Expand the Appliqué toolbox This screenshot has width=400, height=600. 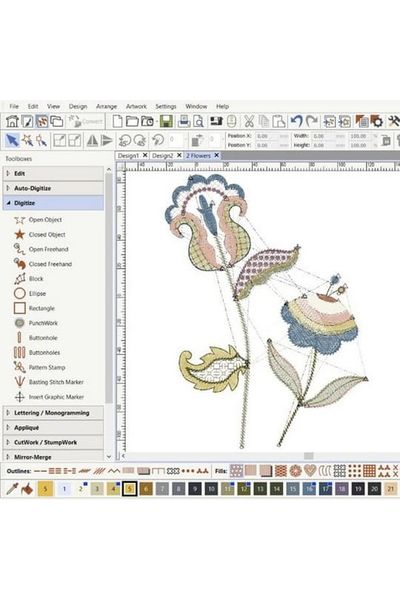click(x=53, y=427)
